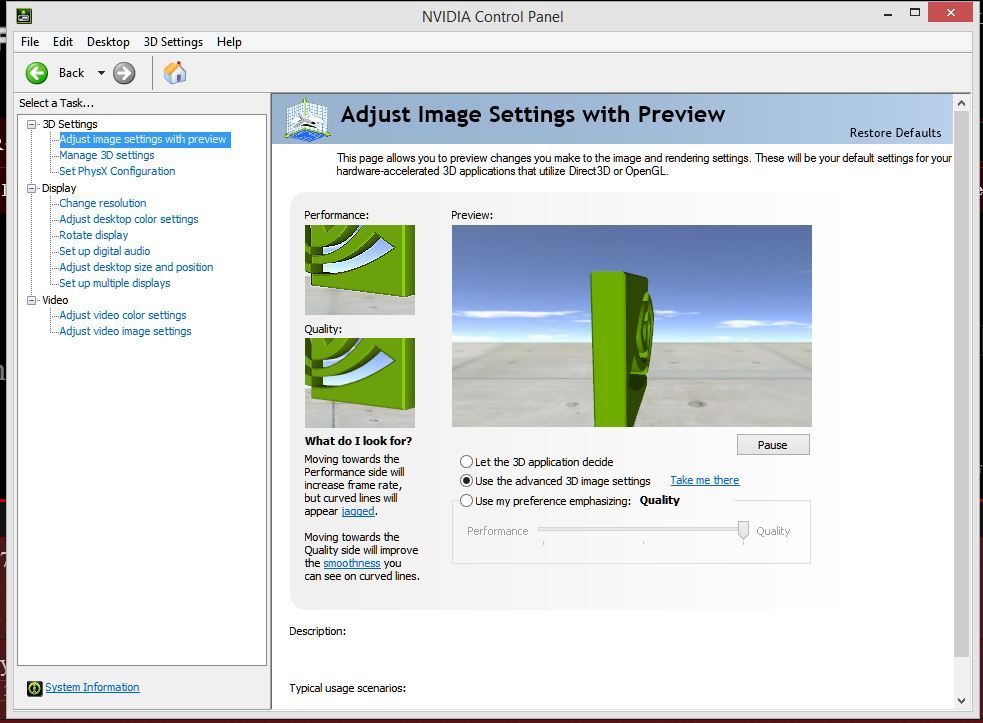
Task: Close the NVIDIA Control Panel window
Action: tap(950, 13)
